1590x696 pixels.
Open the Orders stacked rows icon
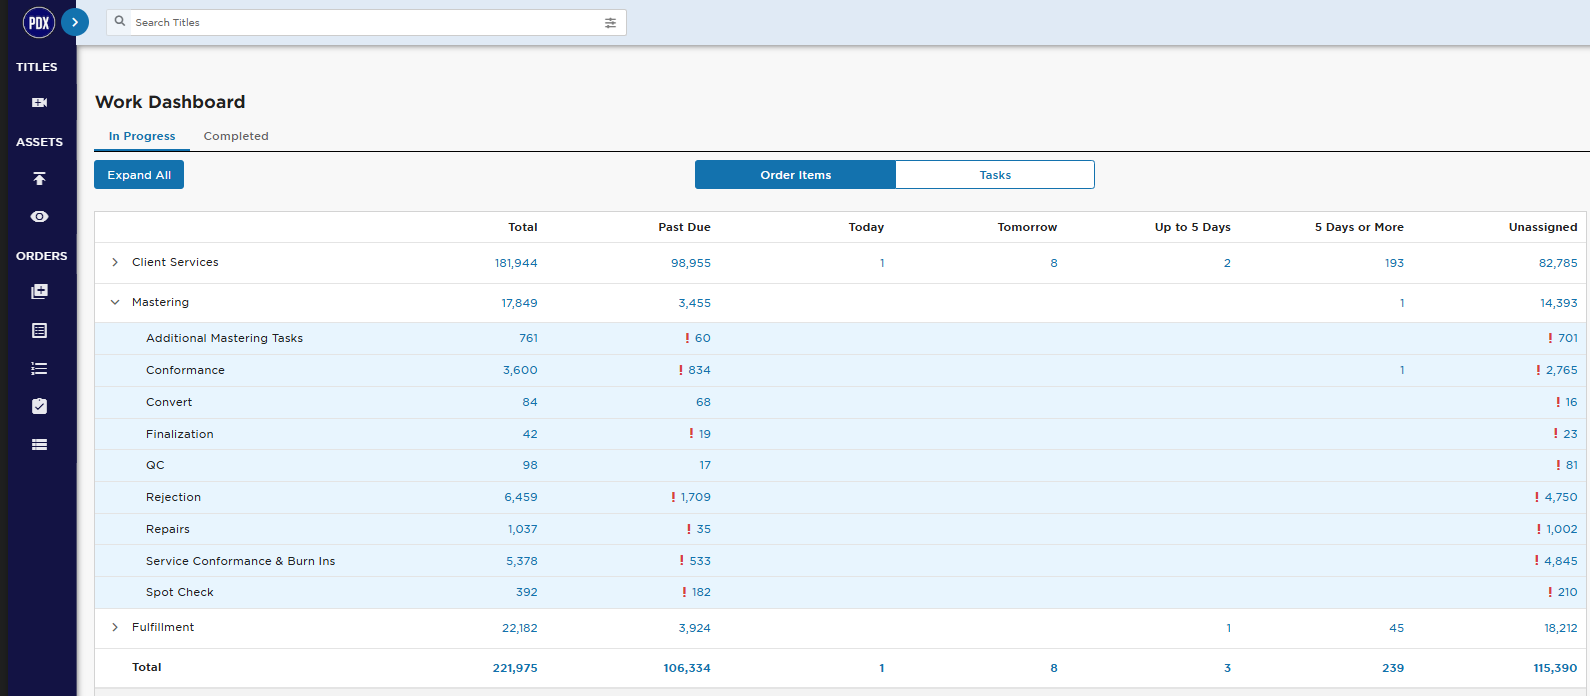(39, 445)
